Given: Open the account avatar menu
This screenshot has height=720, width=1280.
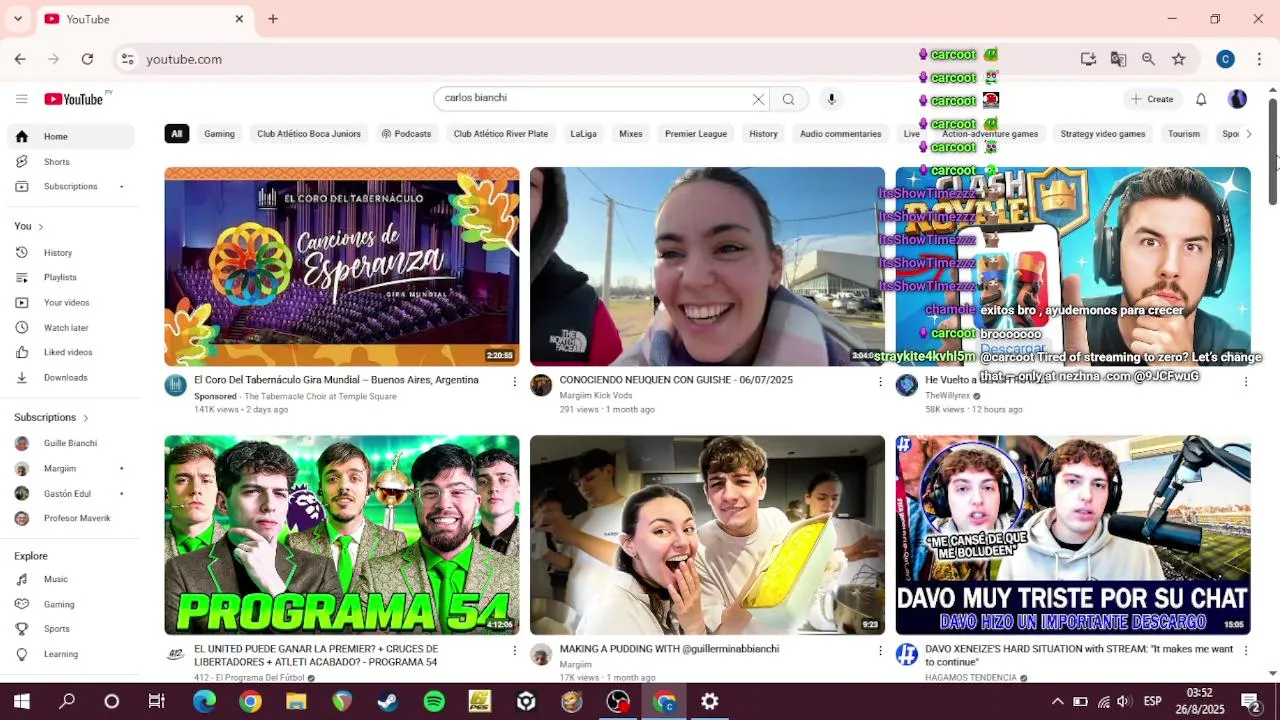Looking at the screenshot, I should [1237, 99].
